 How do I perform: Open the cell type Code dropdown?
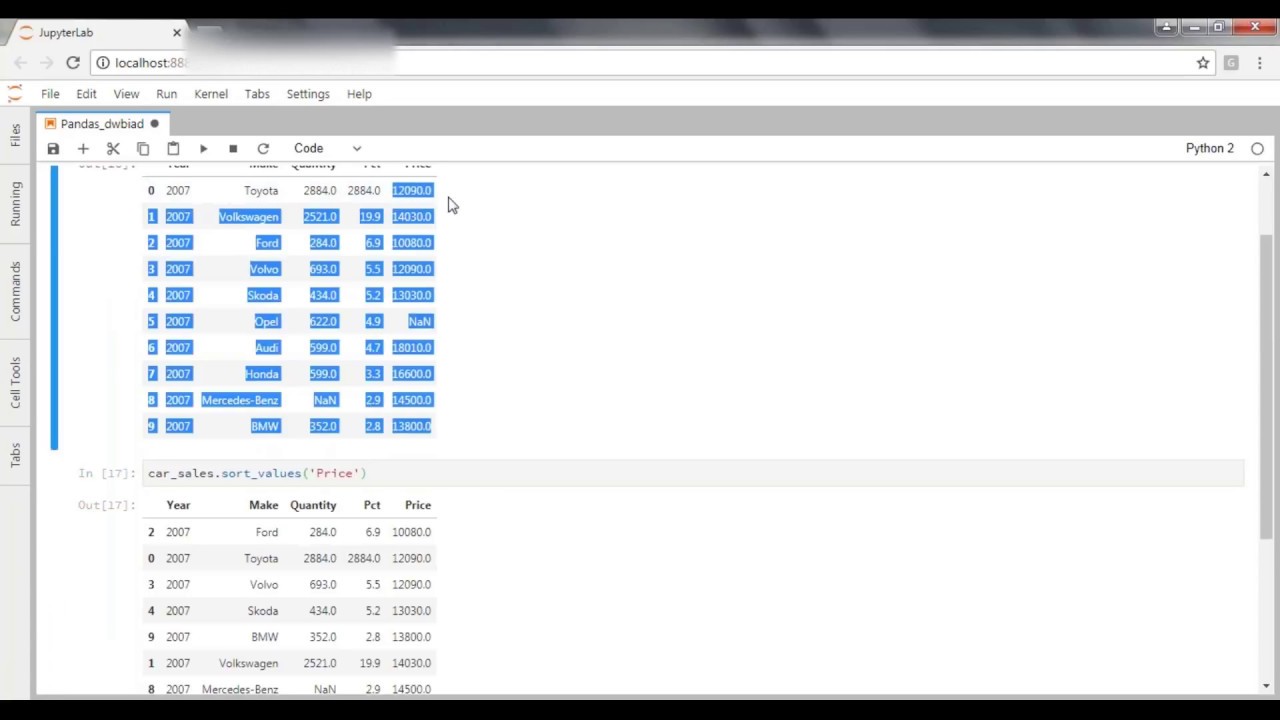pyautogui.click(x=327, y=148)
